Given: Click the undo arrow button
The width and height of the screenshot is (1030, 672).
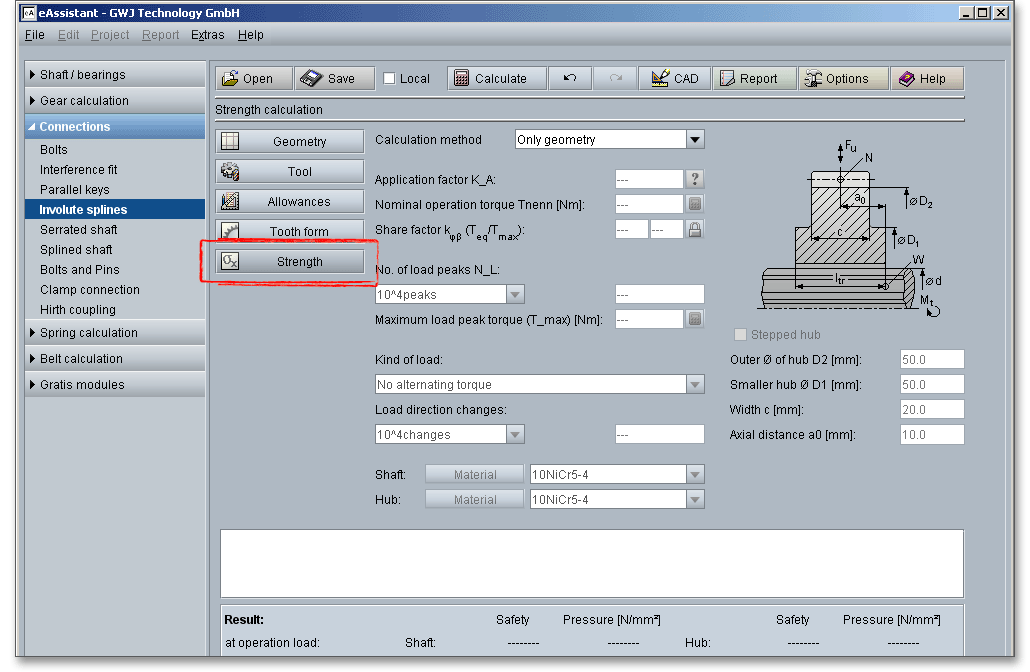Looking at the screenshot, I should coord(570,79).
